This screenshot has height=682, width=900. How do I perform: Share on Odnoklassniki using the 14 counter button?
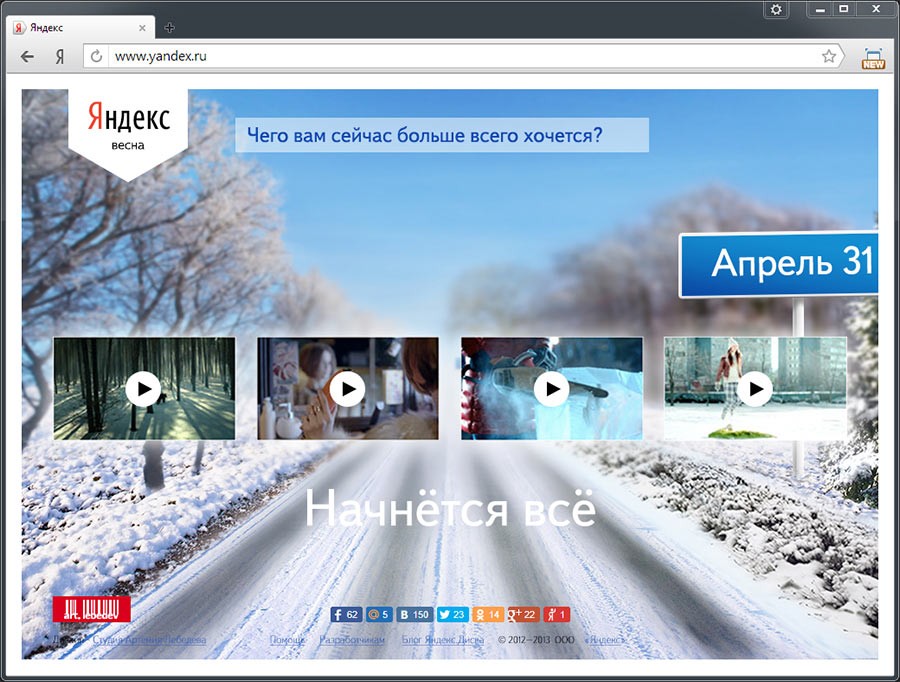pyautogui.click(x=487, y=615)
